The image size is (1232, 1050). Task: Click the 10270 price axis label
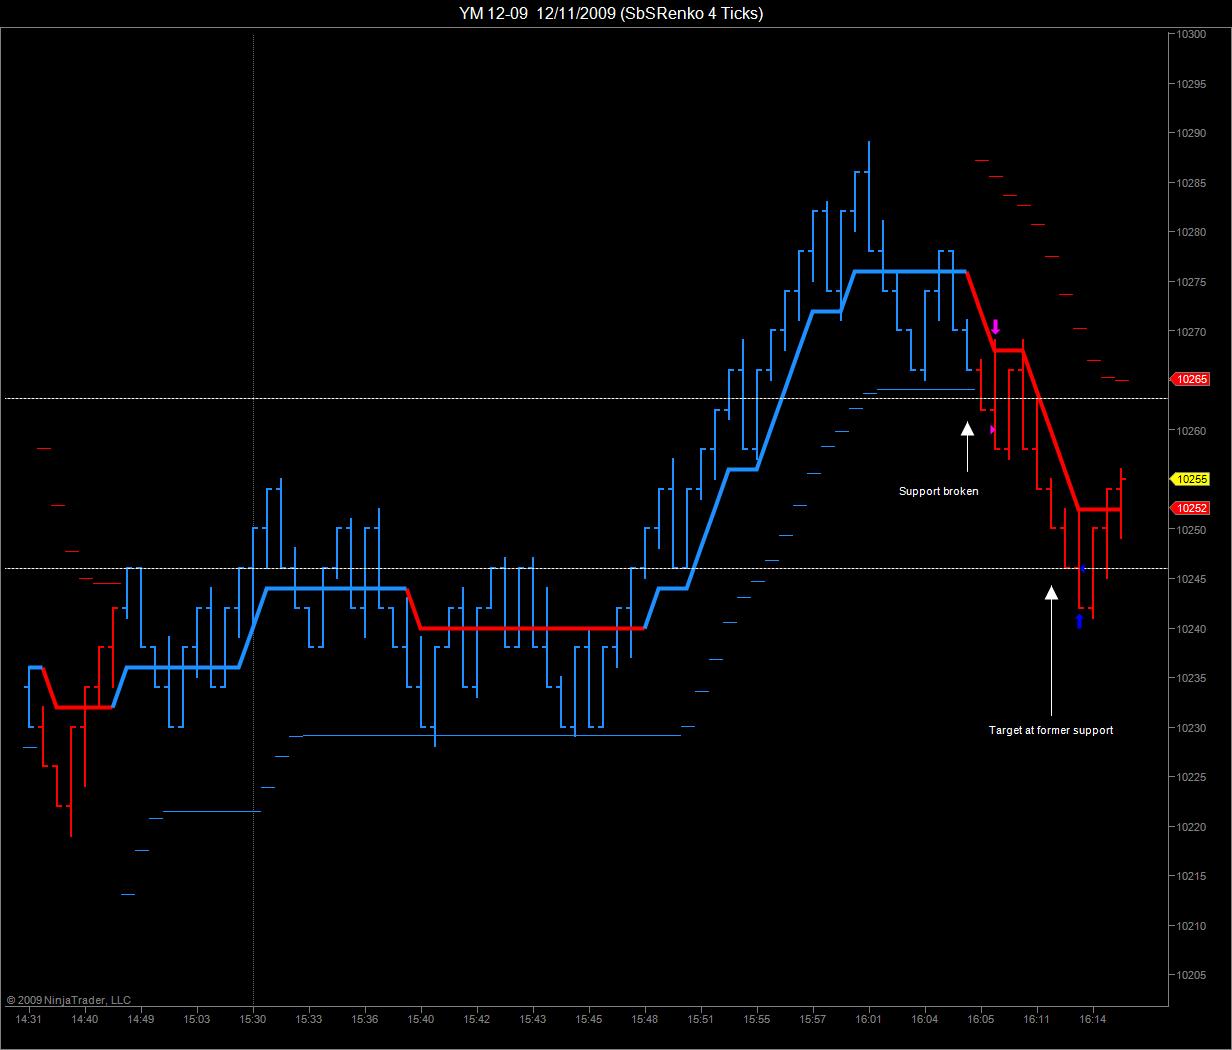pyautogui.click(x=1191, y=331)
